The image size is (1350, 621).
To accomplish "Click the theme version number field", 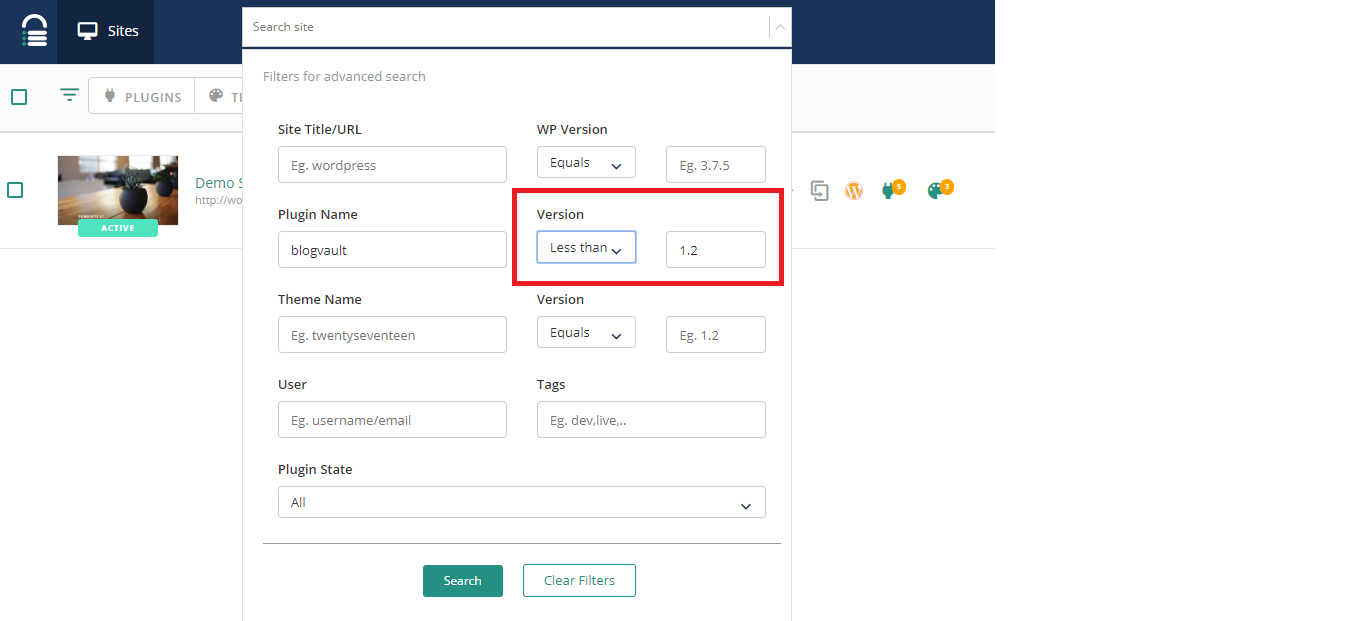I will point(716,335).
